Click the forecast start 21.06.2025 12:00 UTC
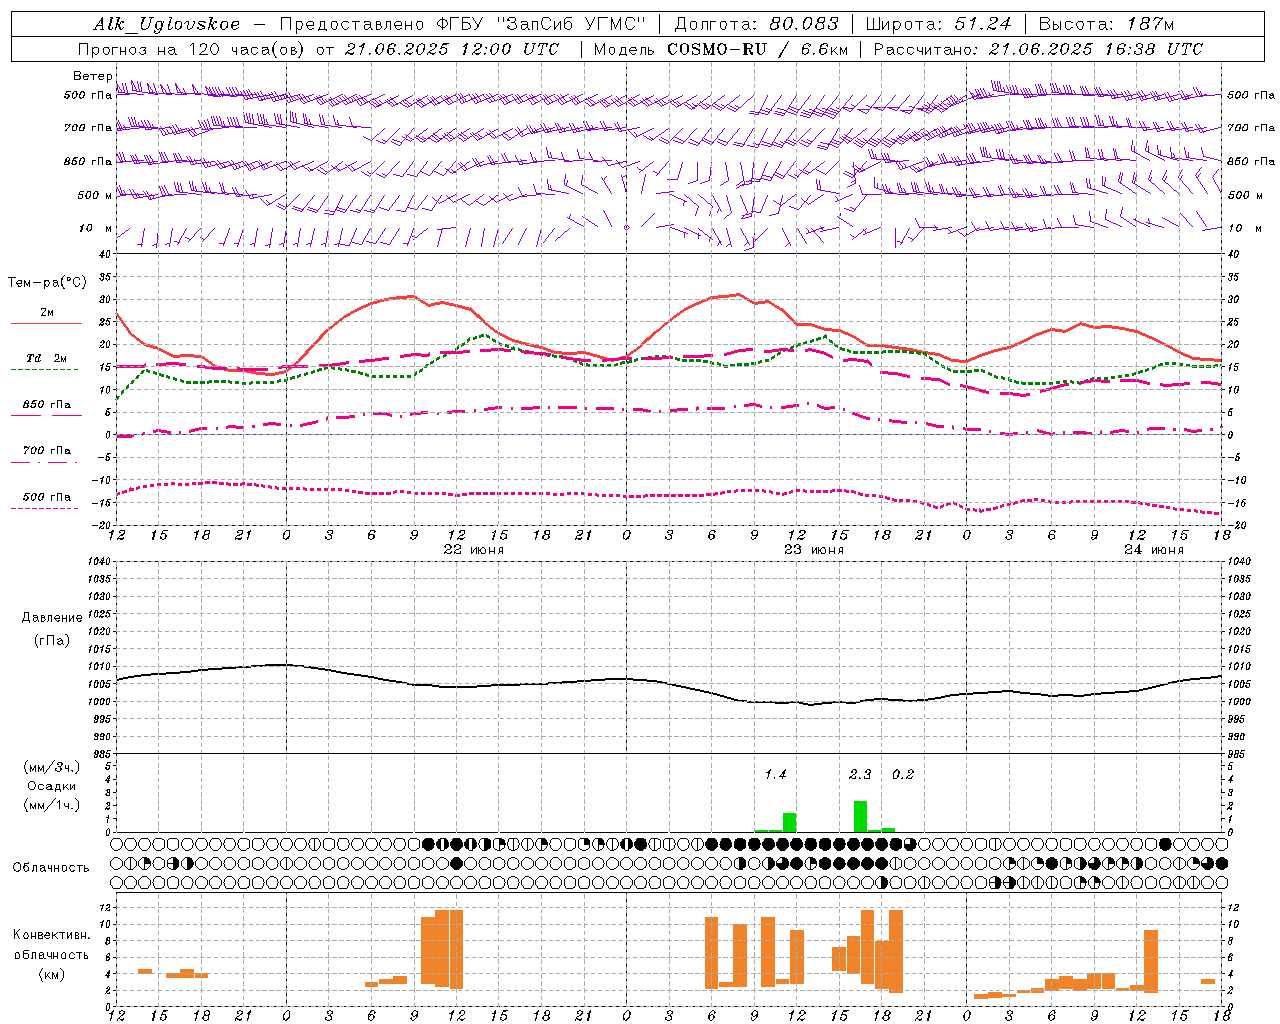The height and width of the screenshot is (1024, 1280). coord(452,49)
